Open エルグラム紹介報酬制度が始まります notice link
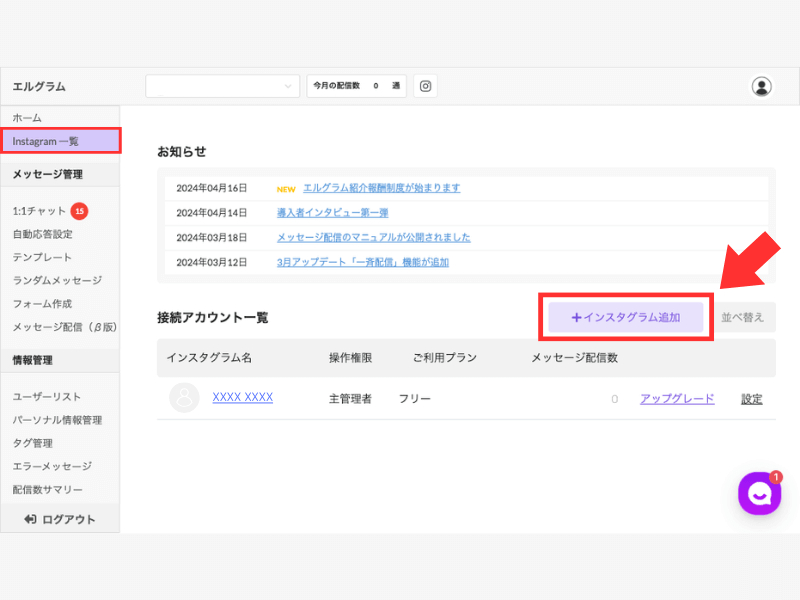Image resolution: width=800 pixels, height=600 pixels. (x=382, y=188)
